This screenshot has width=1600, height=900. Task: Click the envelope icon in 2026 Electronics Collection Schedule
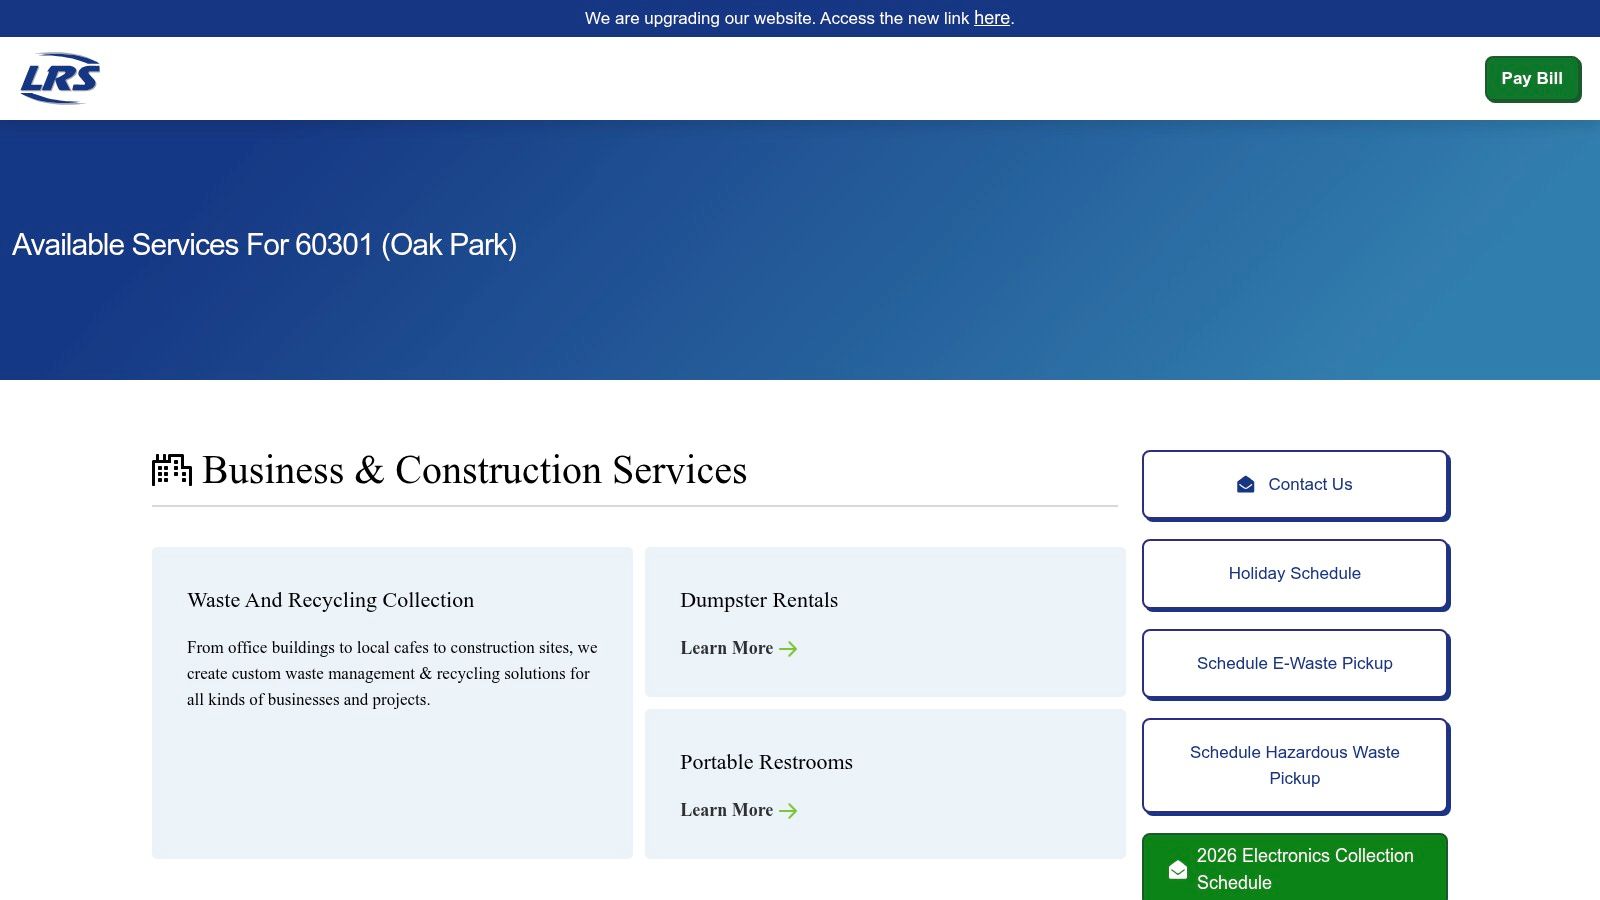point(1178,870)
